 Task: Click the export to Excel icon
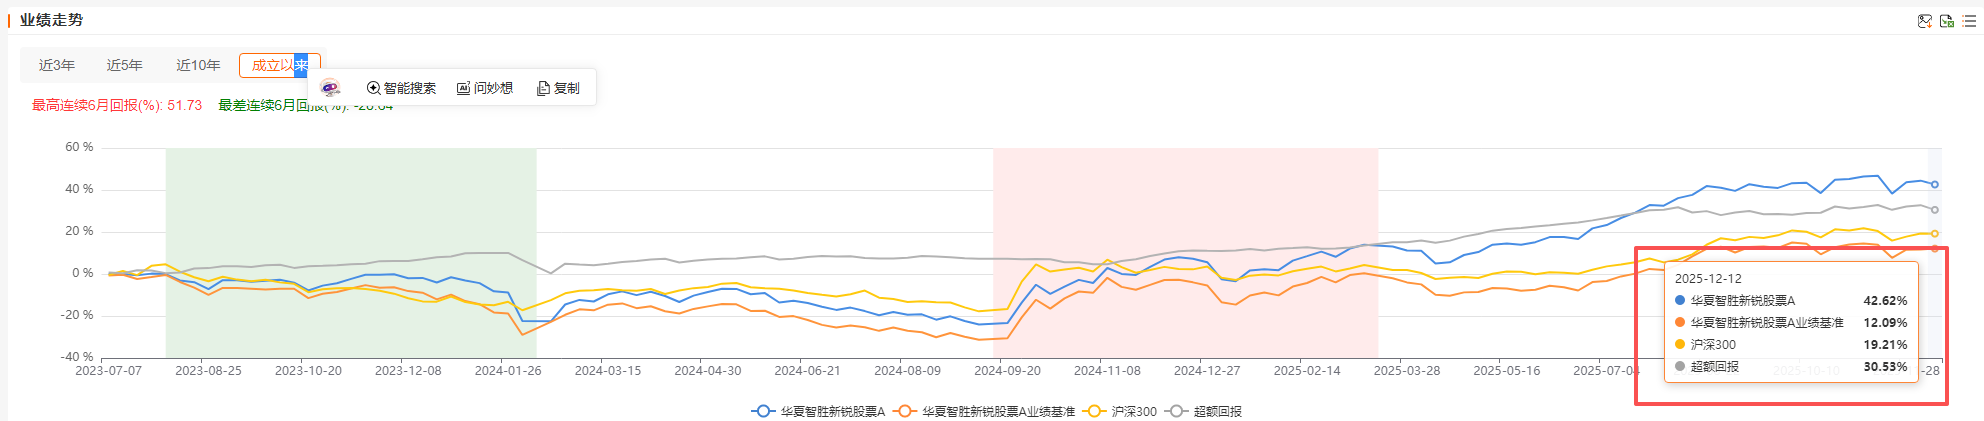1946,21
